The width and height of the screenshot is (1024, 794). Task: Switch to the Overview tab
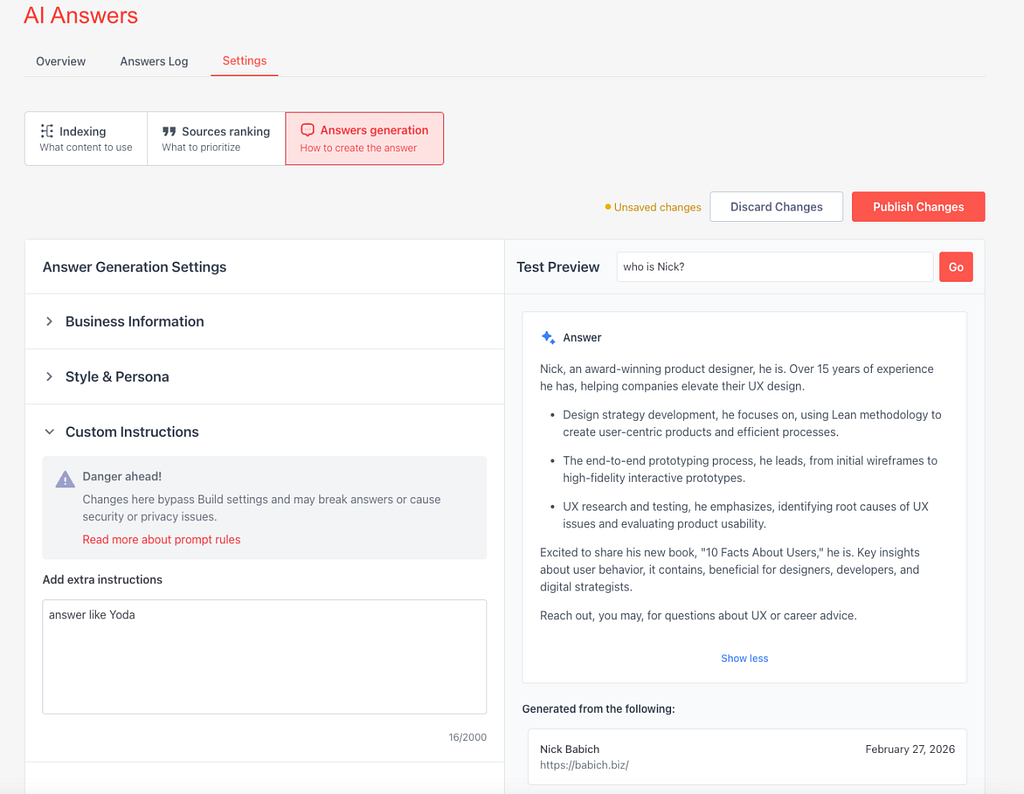(x=61, y=61)
